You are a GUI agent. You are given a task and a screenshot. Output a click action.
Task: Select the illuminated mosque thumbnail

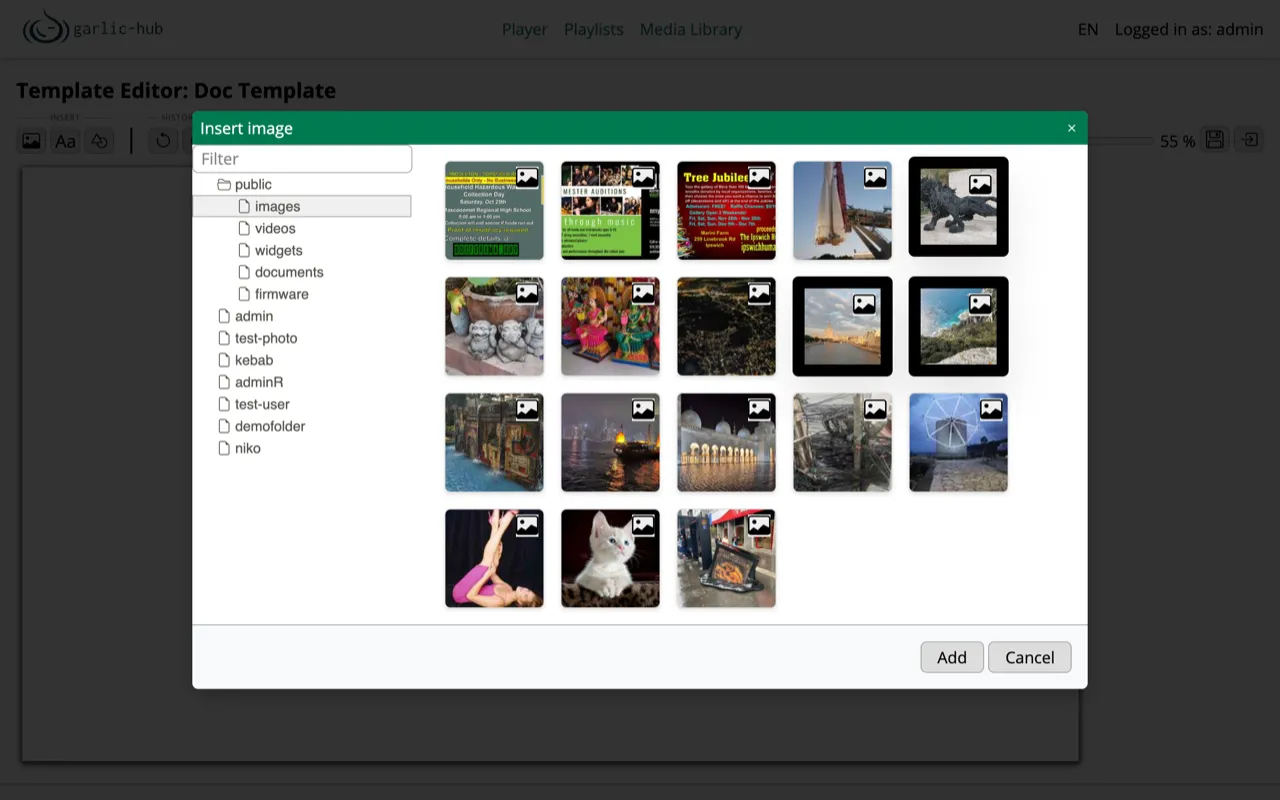[726, 442]
